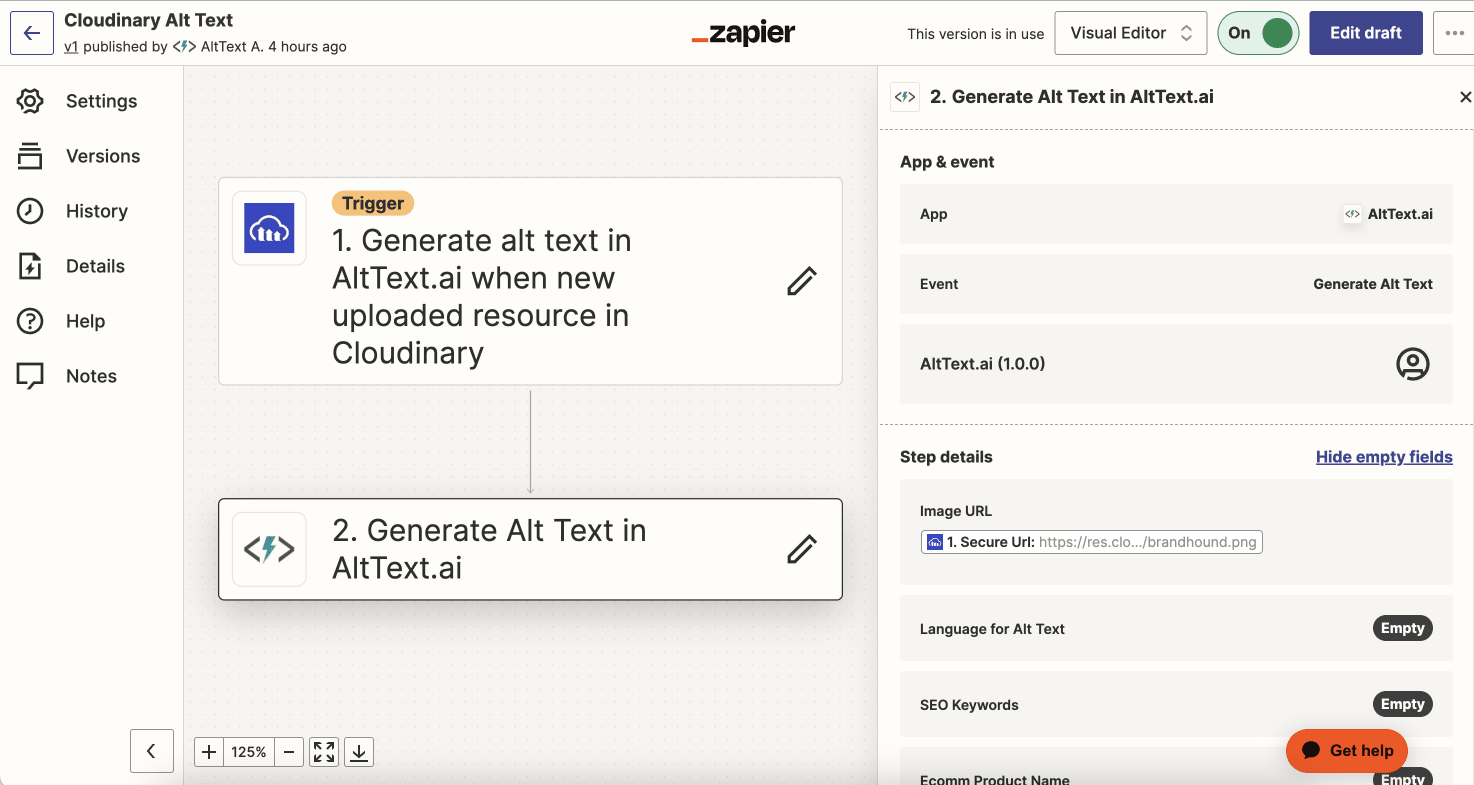Click the AltText.ai app icon in step 2
Screen dimensions: 1474x785
coord(269,549)
